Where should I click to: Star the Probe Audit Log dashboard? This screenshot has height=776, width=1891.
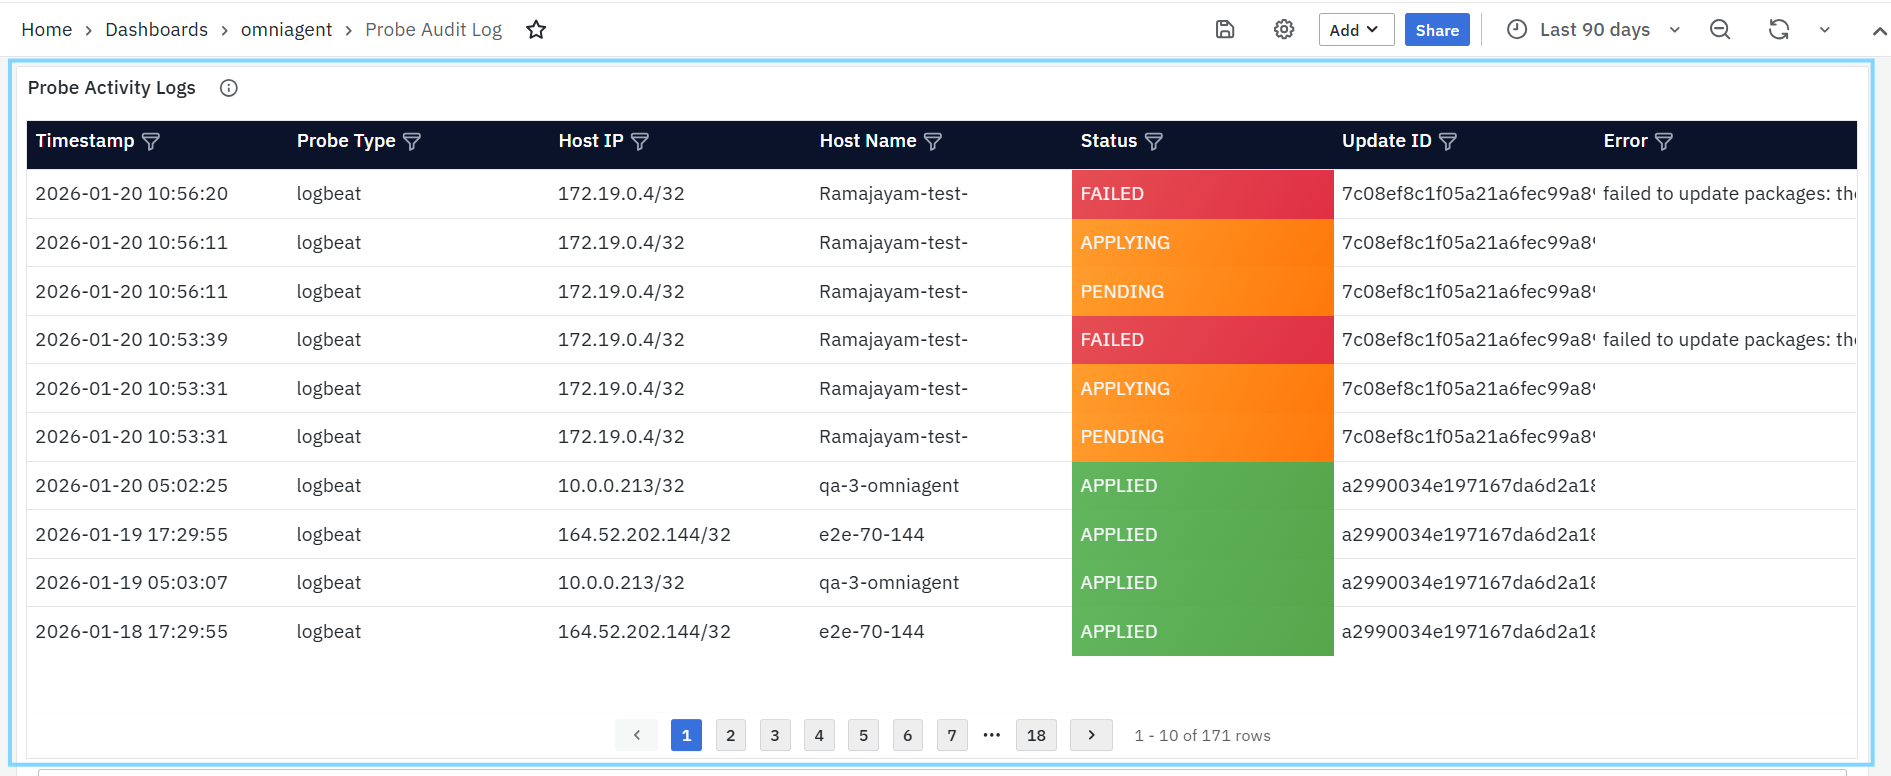coord(536,30)
